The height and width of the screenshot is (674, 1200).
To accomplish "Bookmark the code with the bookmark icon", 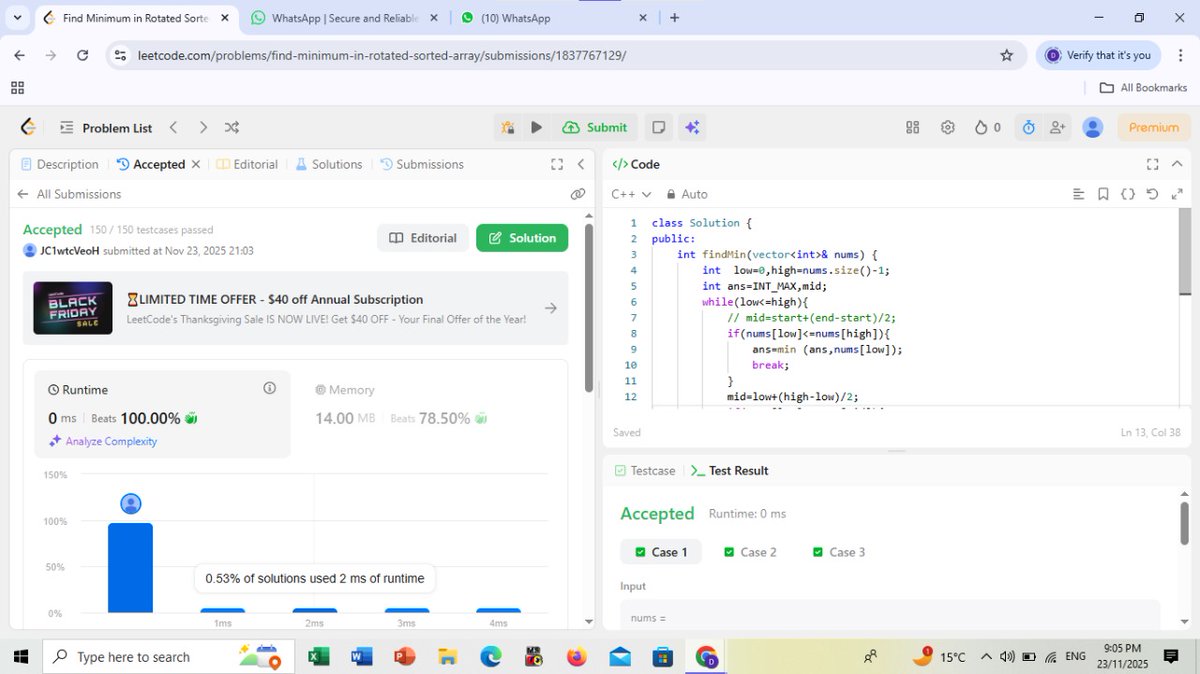I will 1103,194.
